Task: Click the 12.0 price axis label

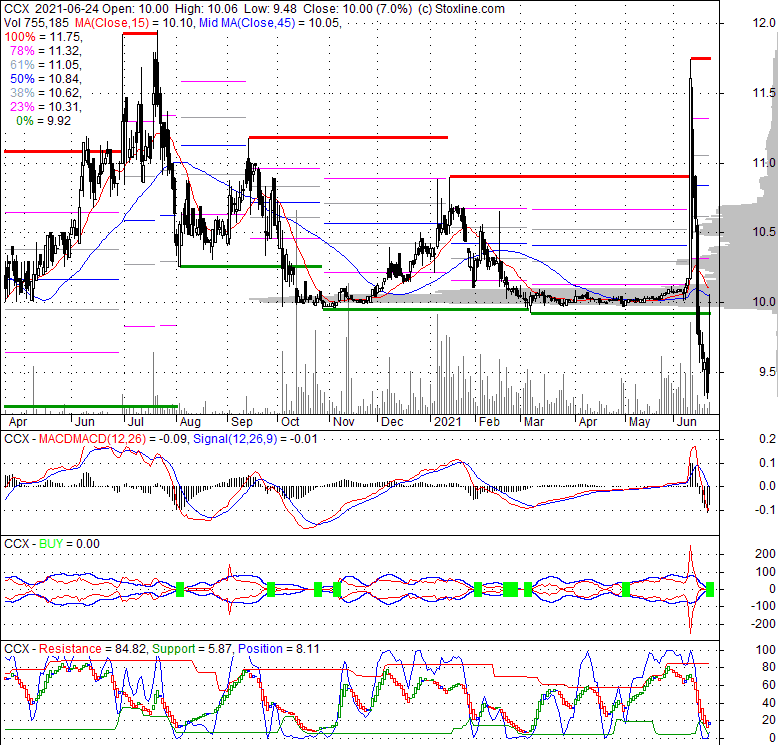Action: 764,23
